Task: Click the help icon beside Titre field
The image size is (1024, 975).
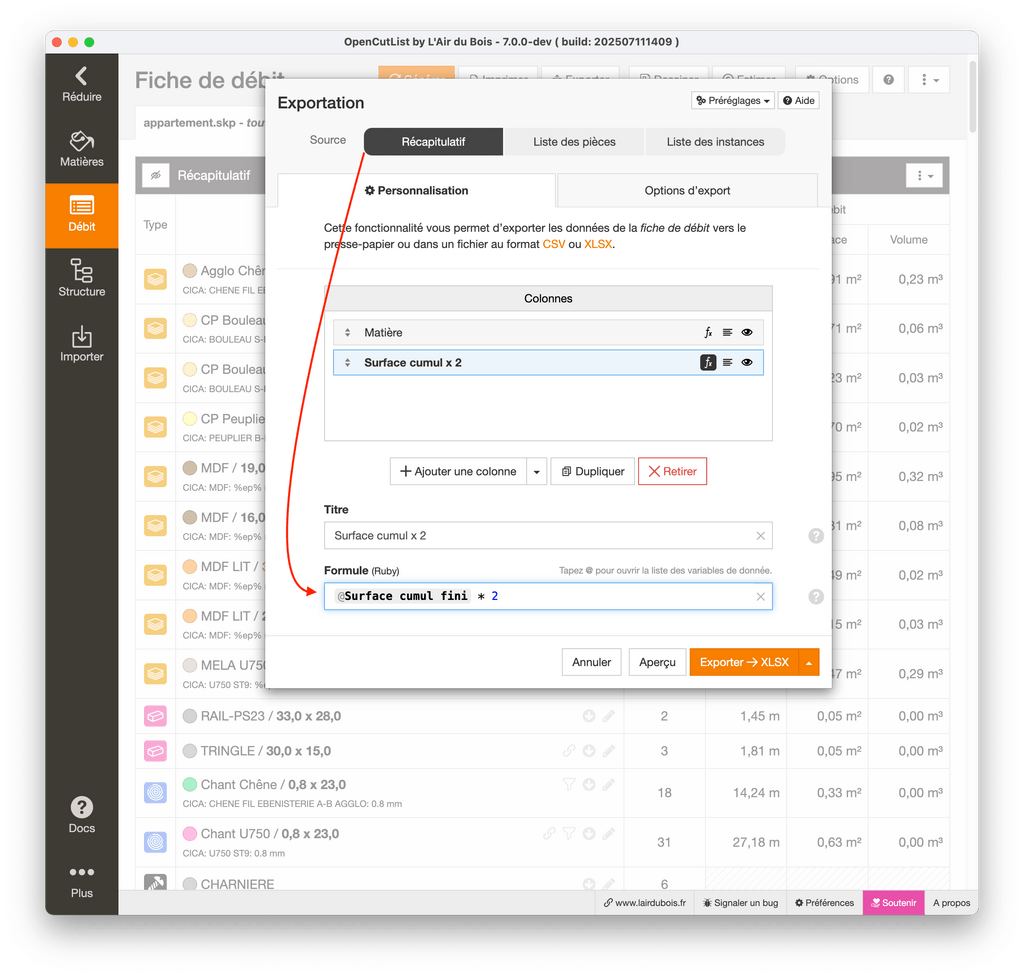Action: pos(816,536)
